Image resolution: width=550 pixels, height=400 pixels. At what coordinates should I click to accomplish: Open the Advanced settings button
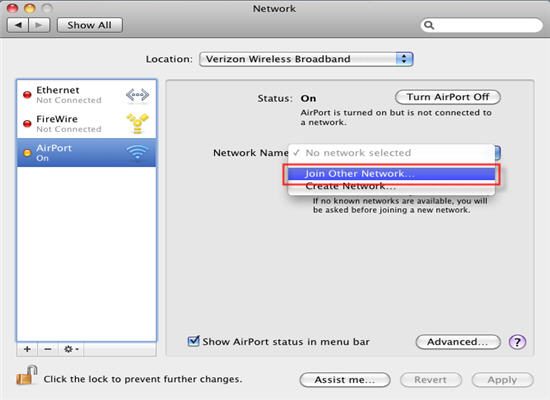tap(458, 342)
